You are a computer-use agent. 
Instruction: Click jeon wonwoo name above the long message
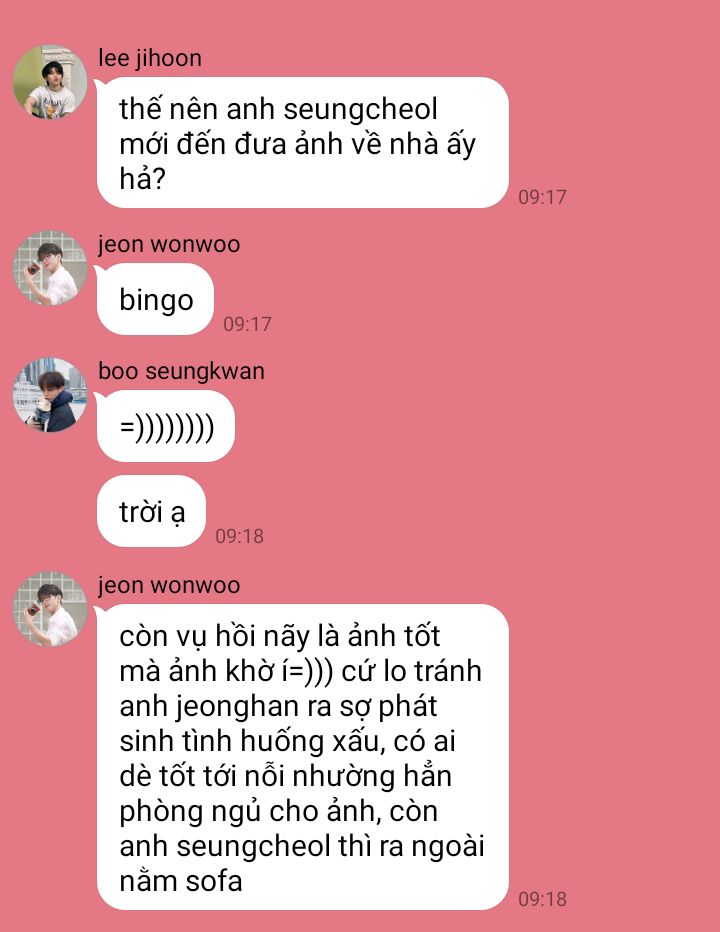pos(169,585)
